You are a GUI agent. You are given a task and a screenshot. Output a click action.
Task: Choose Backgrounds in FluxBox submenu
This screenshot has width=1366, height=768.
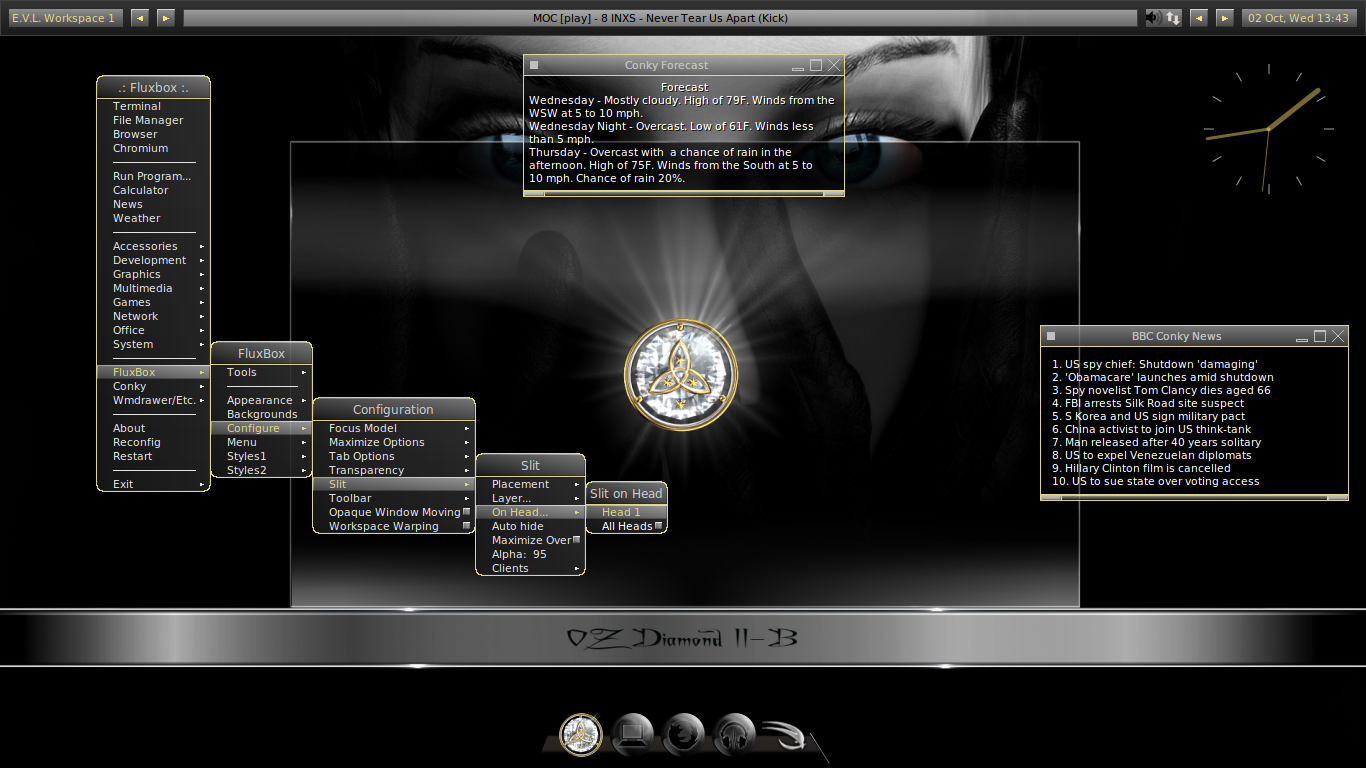coord(261,414)
